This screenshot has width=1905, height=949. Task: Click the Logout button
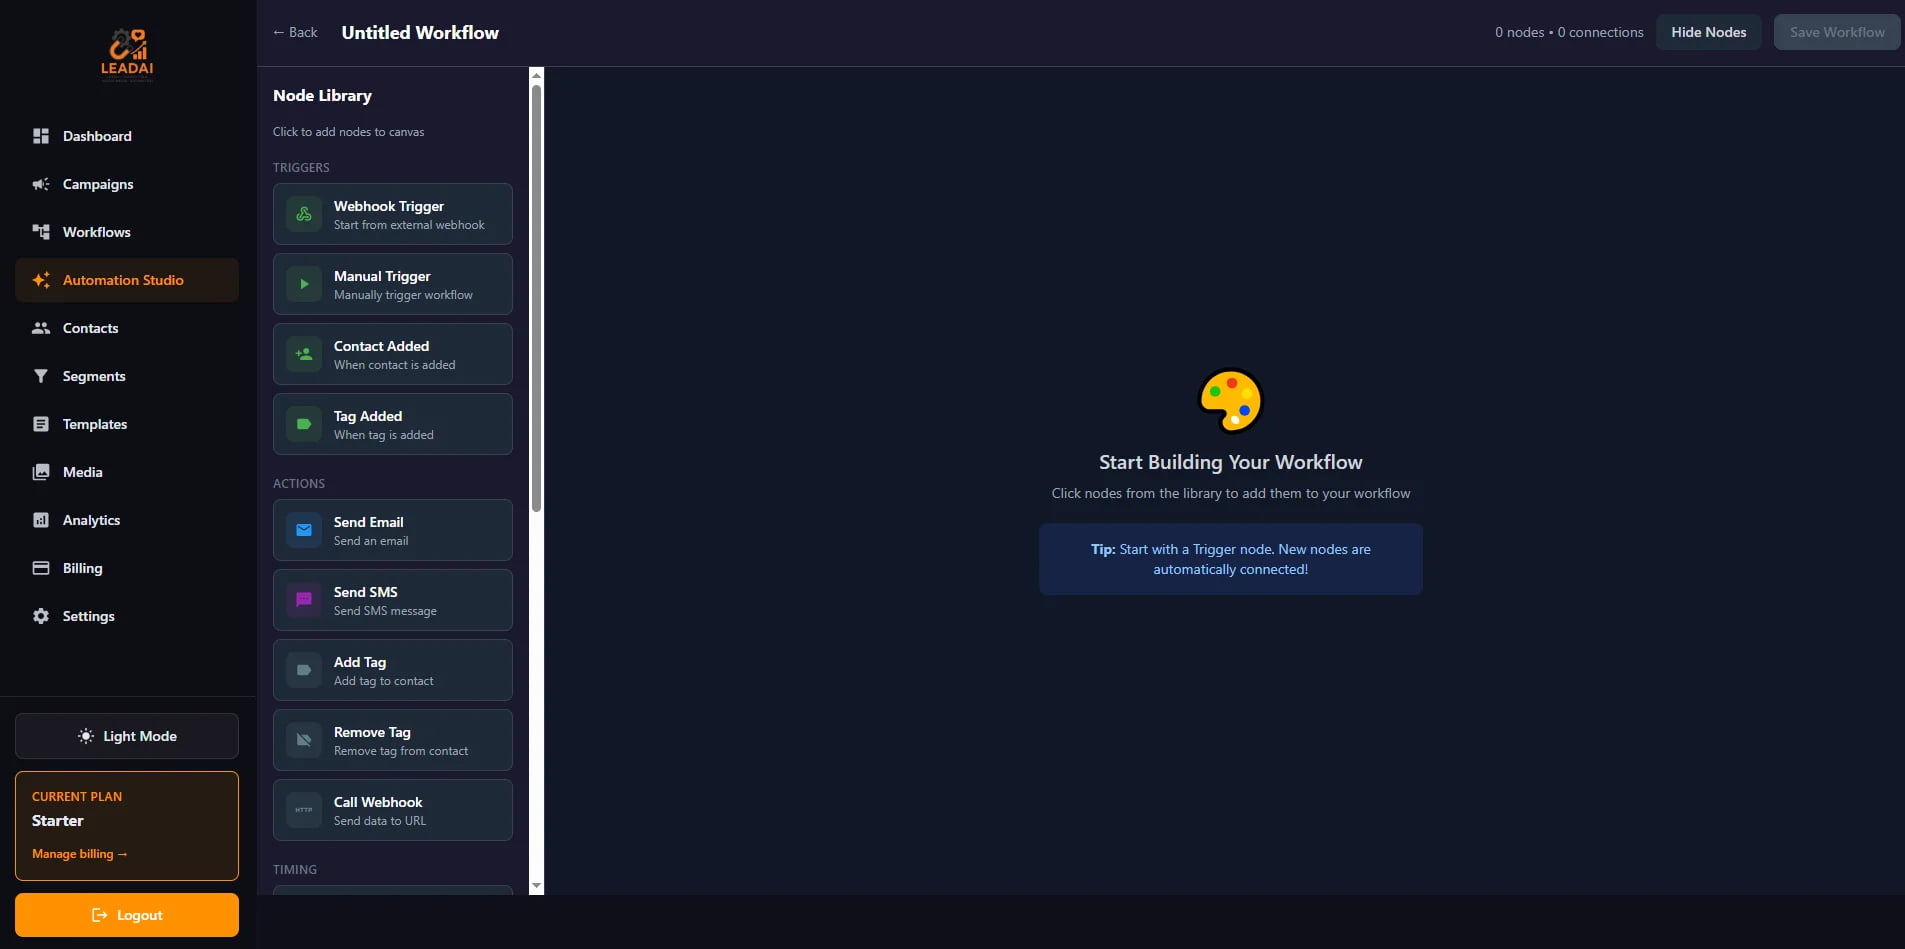pyautogui.click(x=127, y=915)
